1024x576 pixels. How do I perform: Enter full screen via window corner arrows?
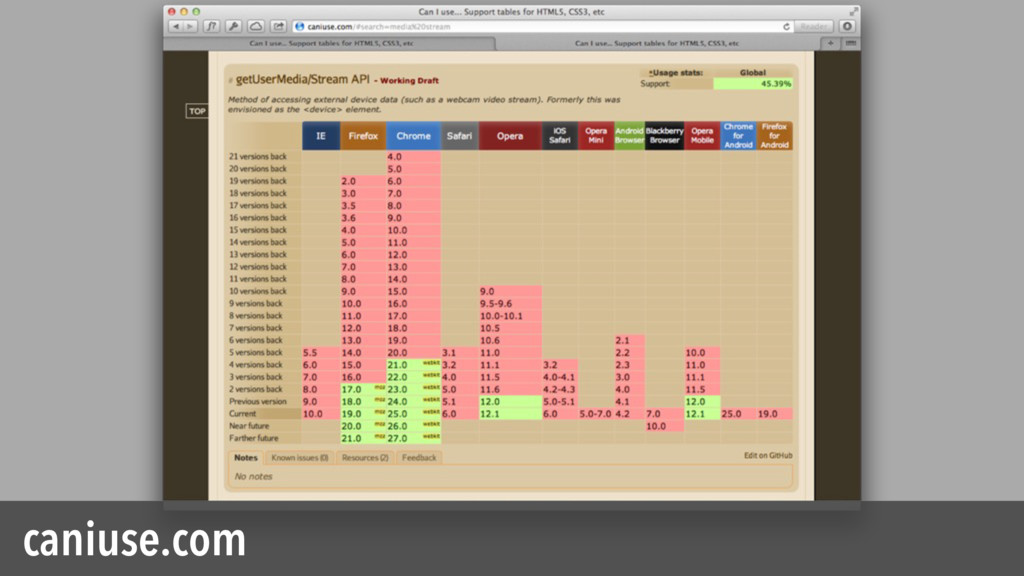pos(853,12)
